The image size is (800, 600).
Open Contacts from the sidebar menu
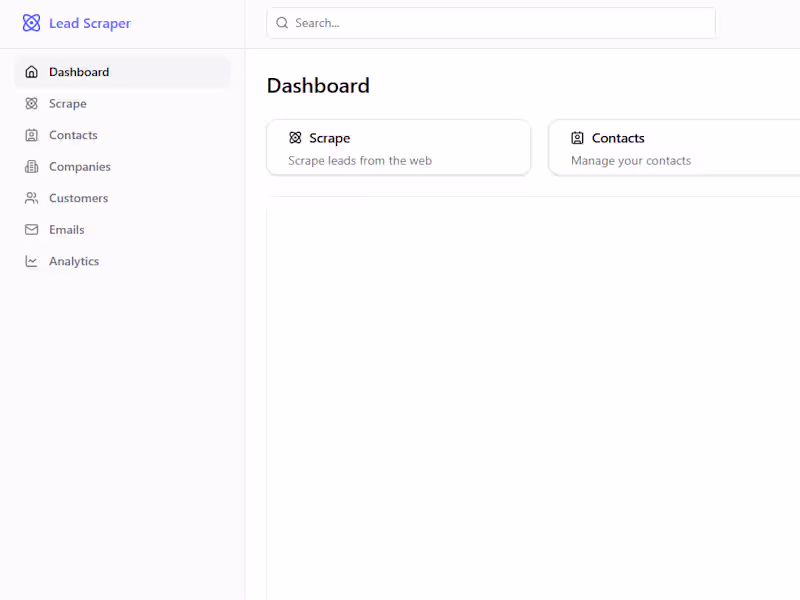73,135
